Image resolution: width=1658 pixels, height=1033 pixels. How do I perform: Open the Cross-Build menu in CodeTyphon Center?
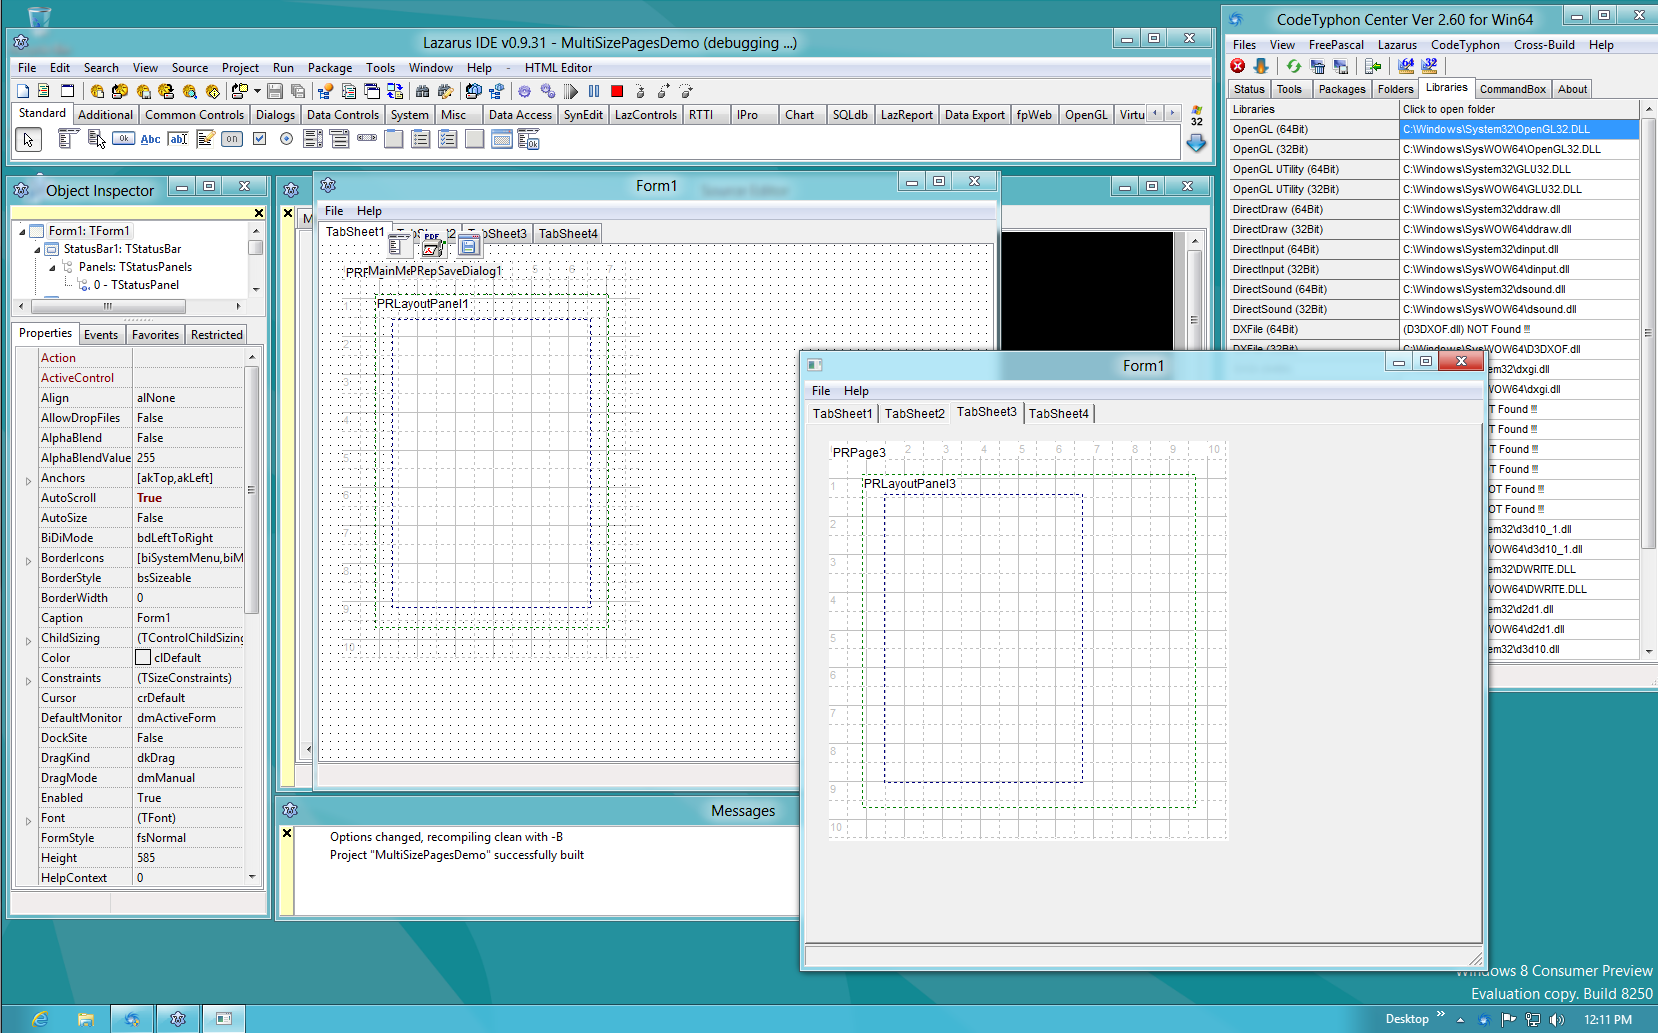click(x=1544, y=45)
